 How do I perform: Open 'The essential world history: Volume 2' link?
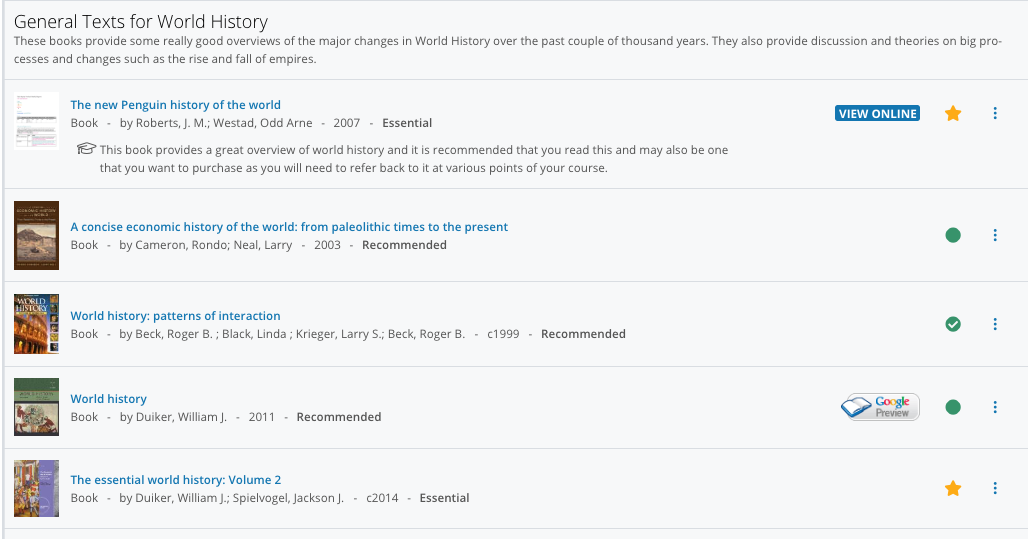175,480
